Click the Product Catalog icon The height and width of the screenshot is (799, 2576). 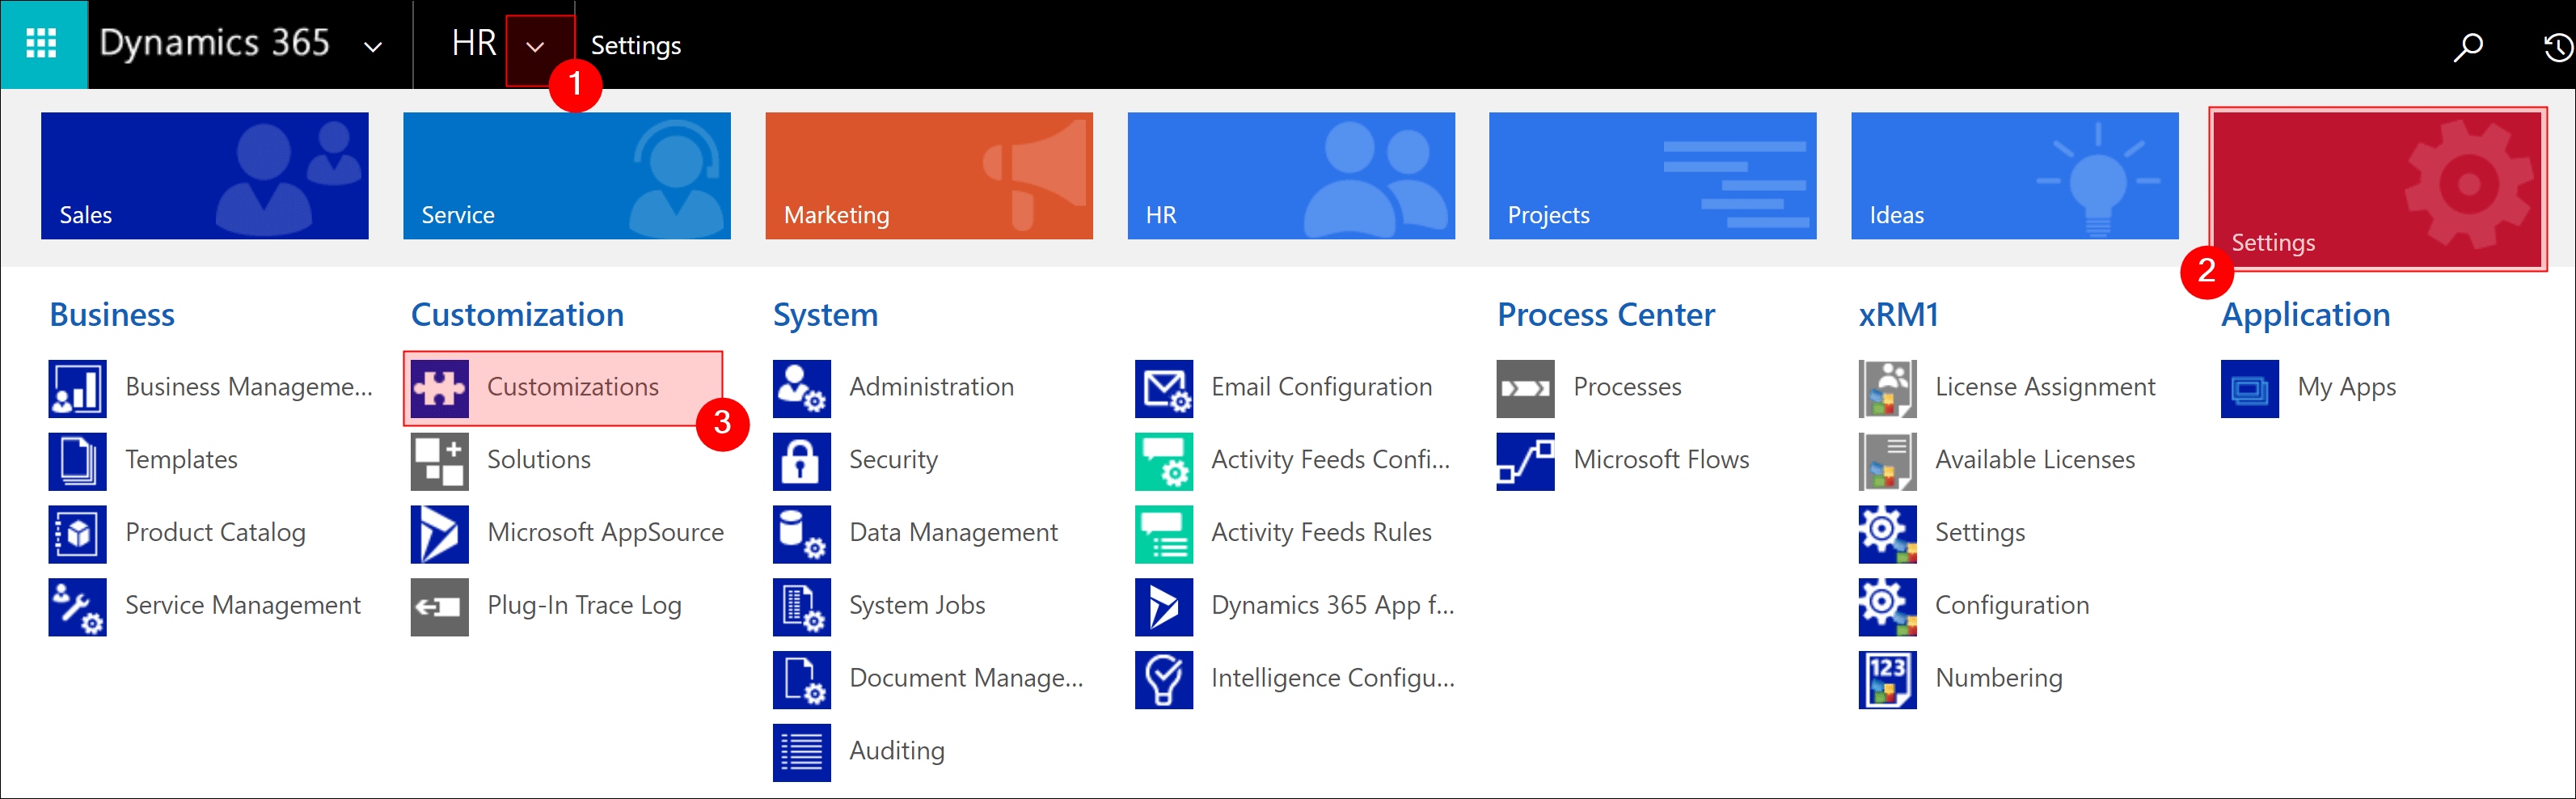point(77,534)
